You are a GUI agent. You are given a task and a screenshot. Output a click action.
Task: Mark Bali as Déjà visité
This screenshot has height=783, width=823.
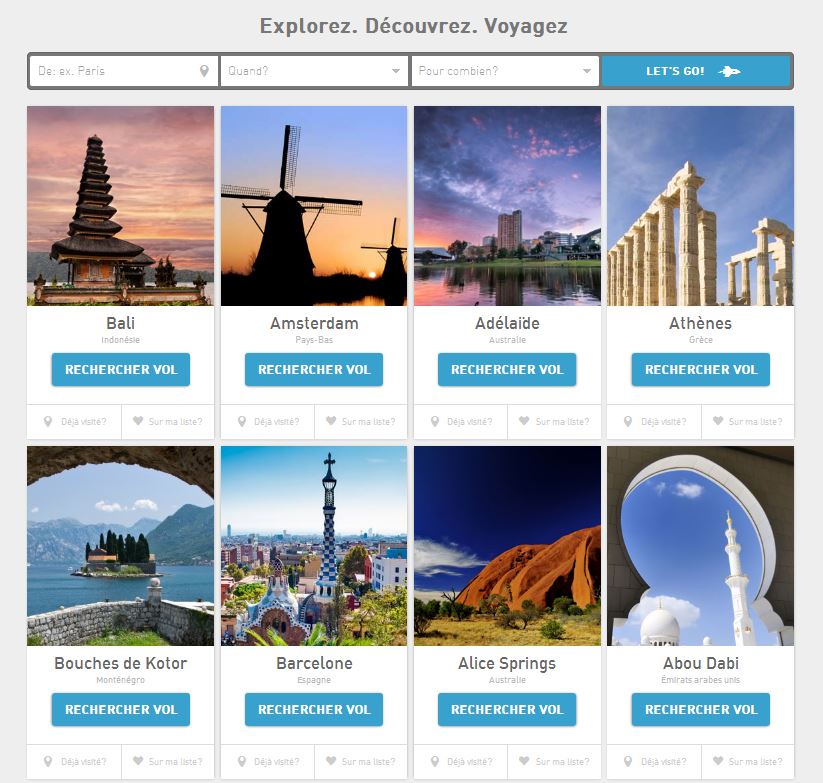pyautogui.click(x=75, y=421)
